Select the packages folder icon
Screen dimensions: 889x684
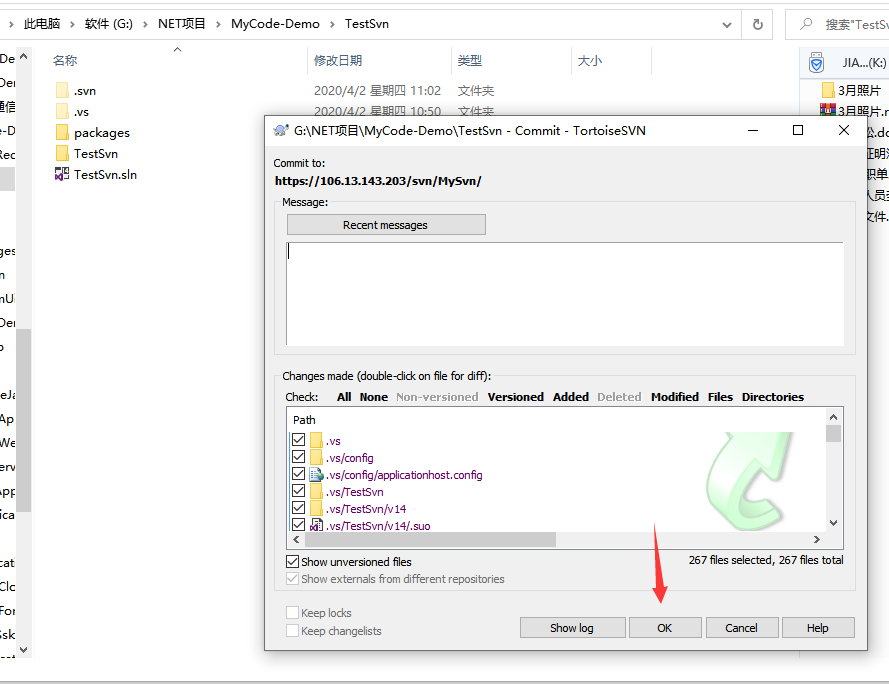[62, 132]
